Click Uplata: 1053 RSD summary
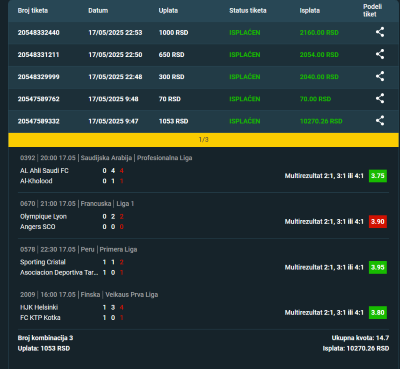Viewport: 400px width, 369px height. pos(44,349)
